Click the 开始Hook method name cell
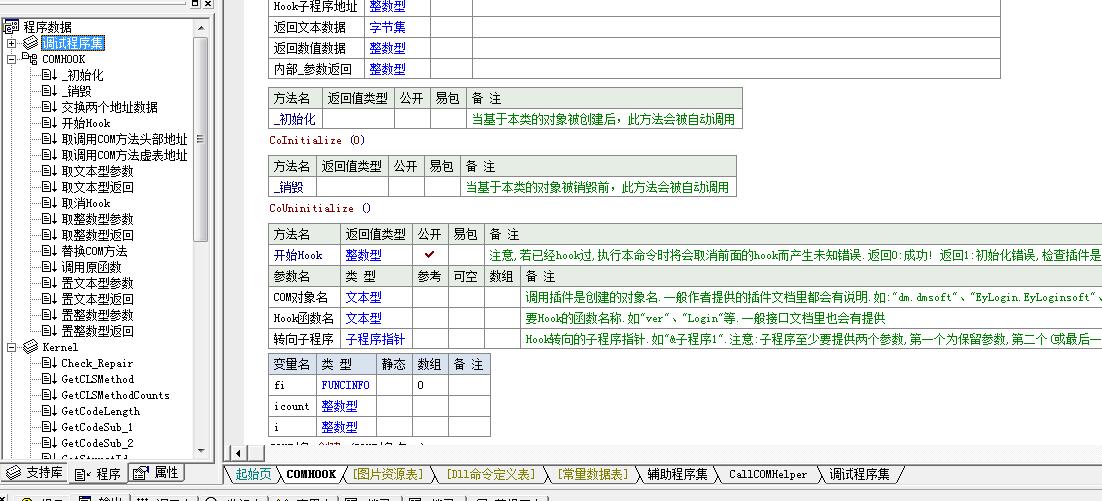 (x=304, y=255)
